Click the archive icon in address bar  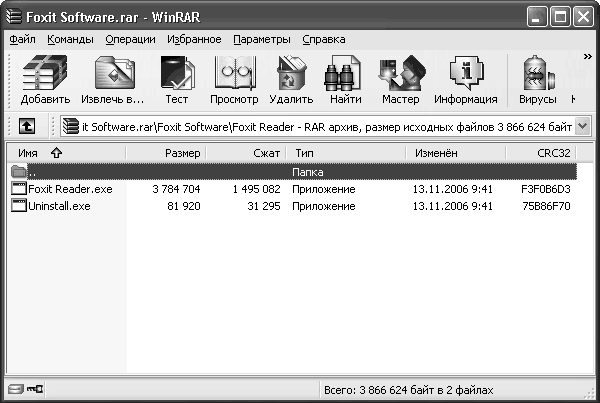click(x=70, y=126)
